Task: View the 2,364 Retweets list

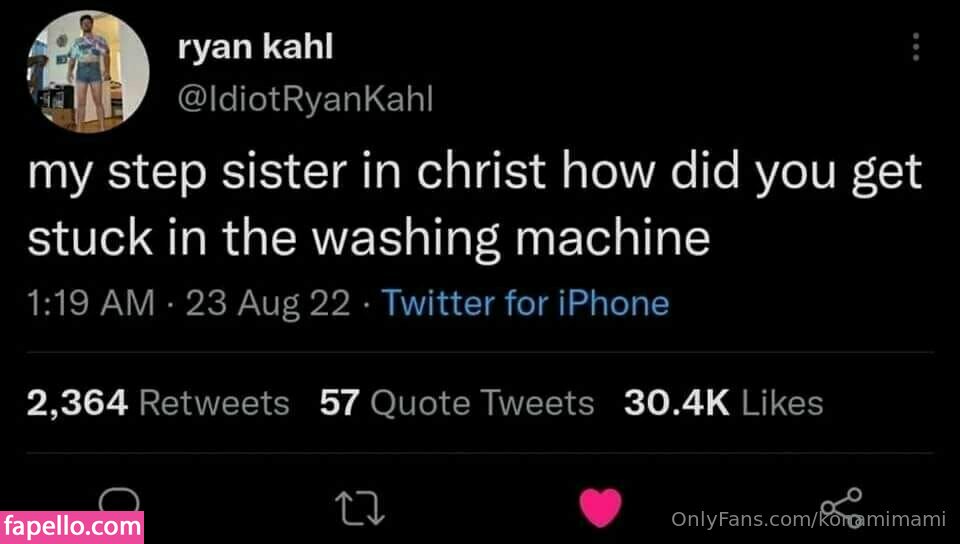Action: pyautogui.click(x=158, y=403)
